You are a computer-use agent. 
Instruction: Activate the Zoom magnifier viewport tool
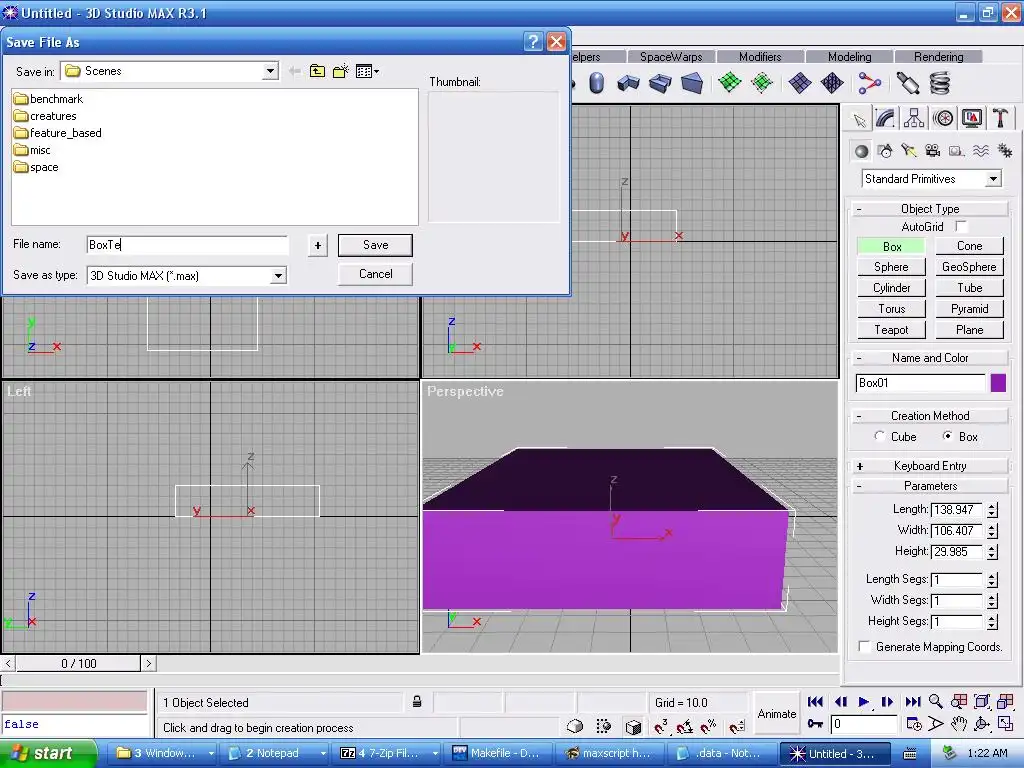point(936,702)
